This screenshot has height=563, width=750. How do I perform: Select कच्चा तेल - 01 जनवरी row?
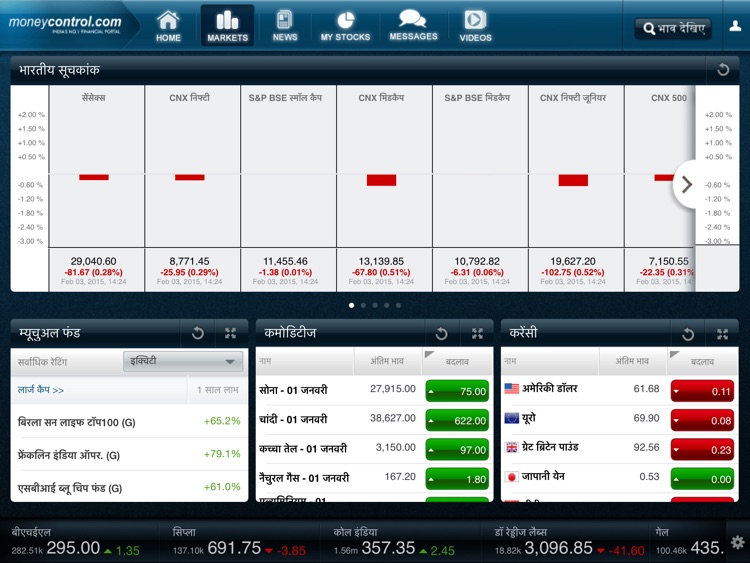click(x=374, y=449)
